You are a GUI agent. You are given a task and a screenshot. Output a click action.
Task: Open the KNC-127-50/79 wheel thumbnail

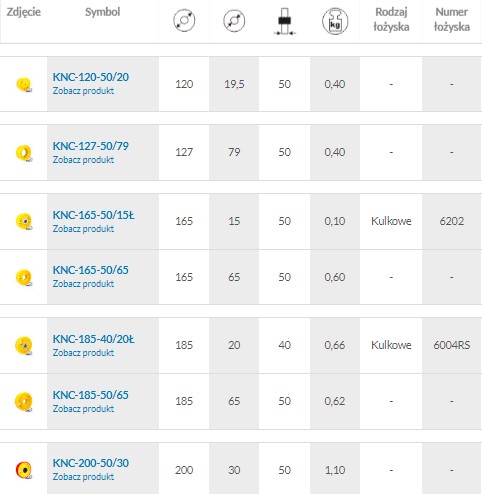point(24,153)
